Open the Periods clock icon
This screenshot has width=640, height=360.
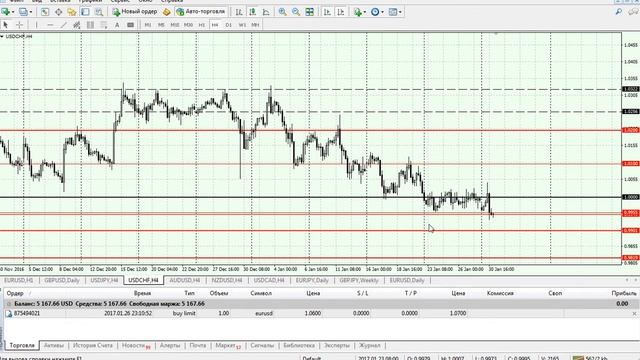point(375,12)
